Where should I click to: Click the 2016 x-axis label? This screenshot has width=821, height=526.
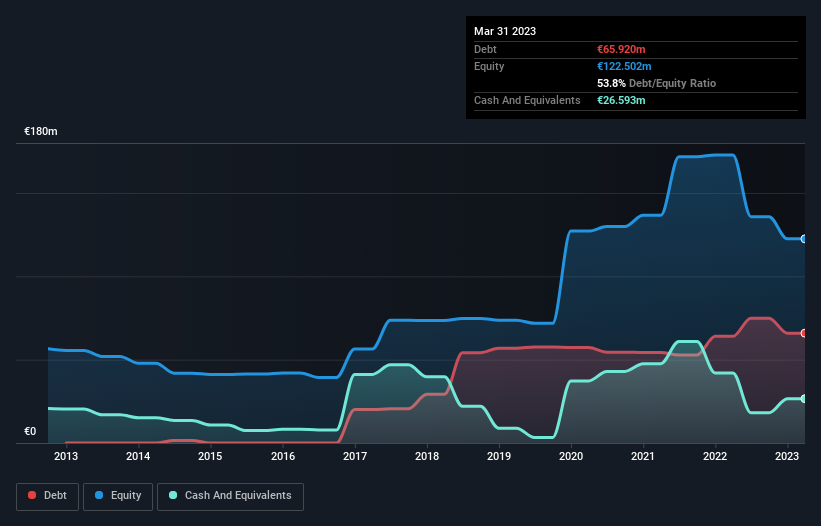pyautogui.click(x=283, y=456)
